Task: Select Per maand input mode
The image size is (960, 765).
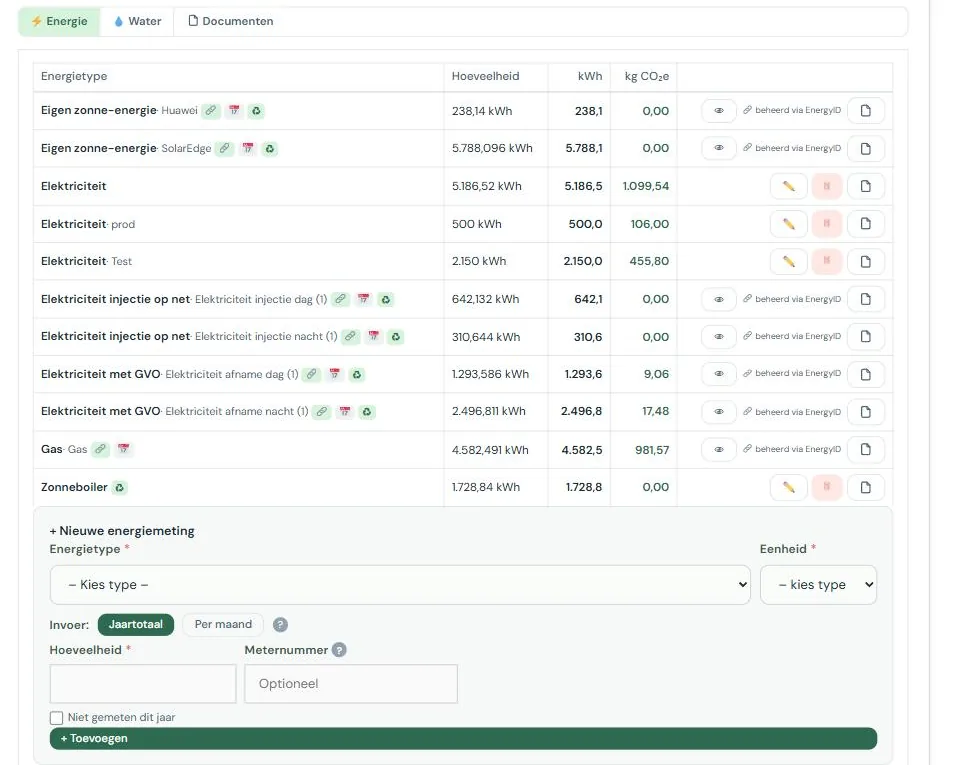Action: click(x=223, y=624)
